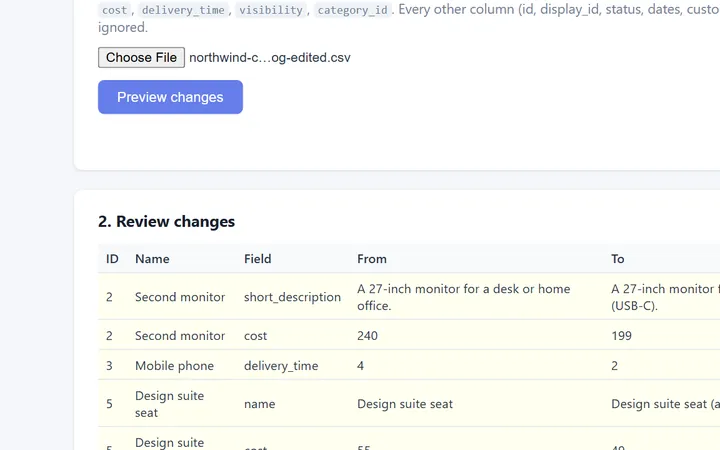
Task: Click the Mobile phone name cell
Action: click(174, 366)
